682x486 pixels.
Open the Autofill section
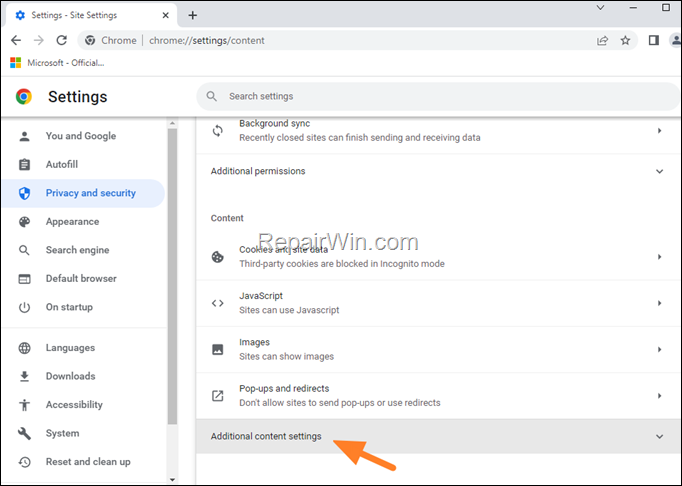click(84, 164)
